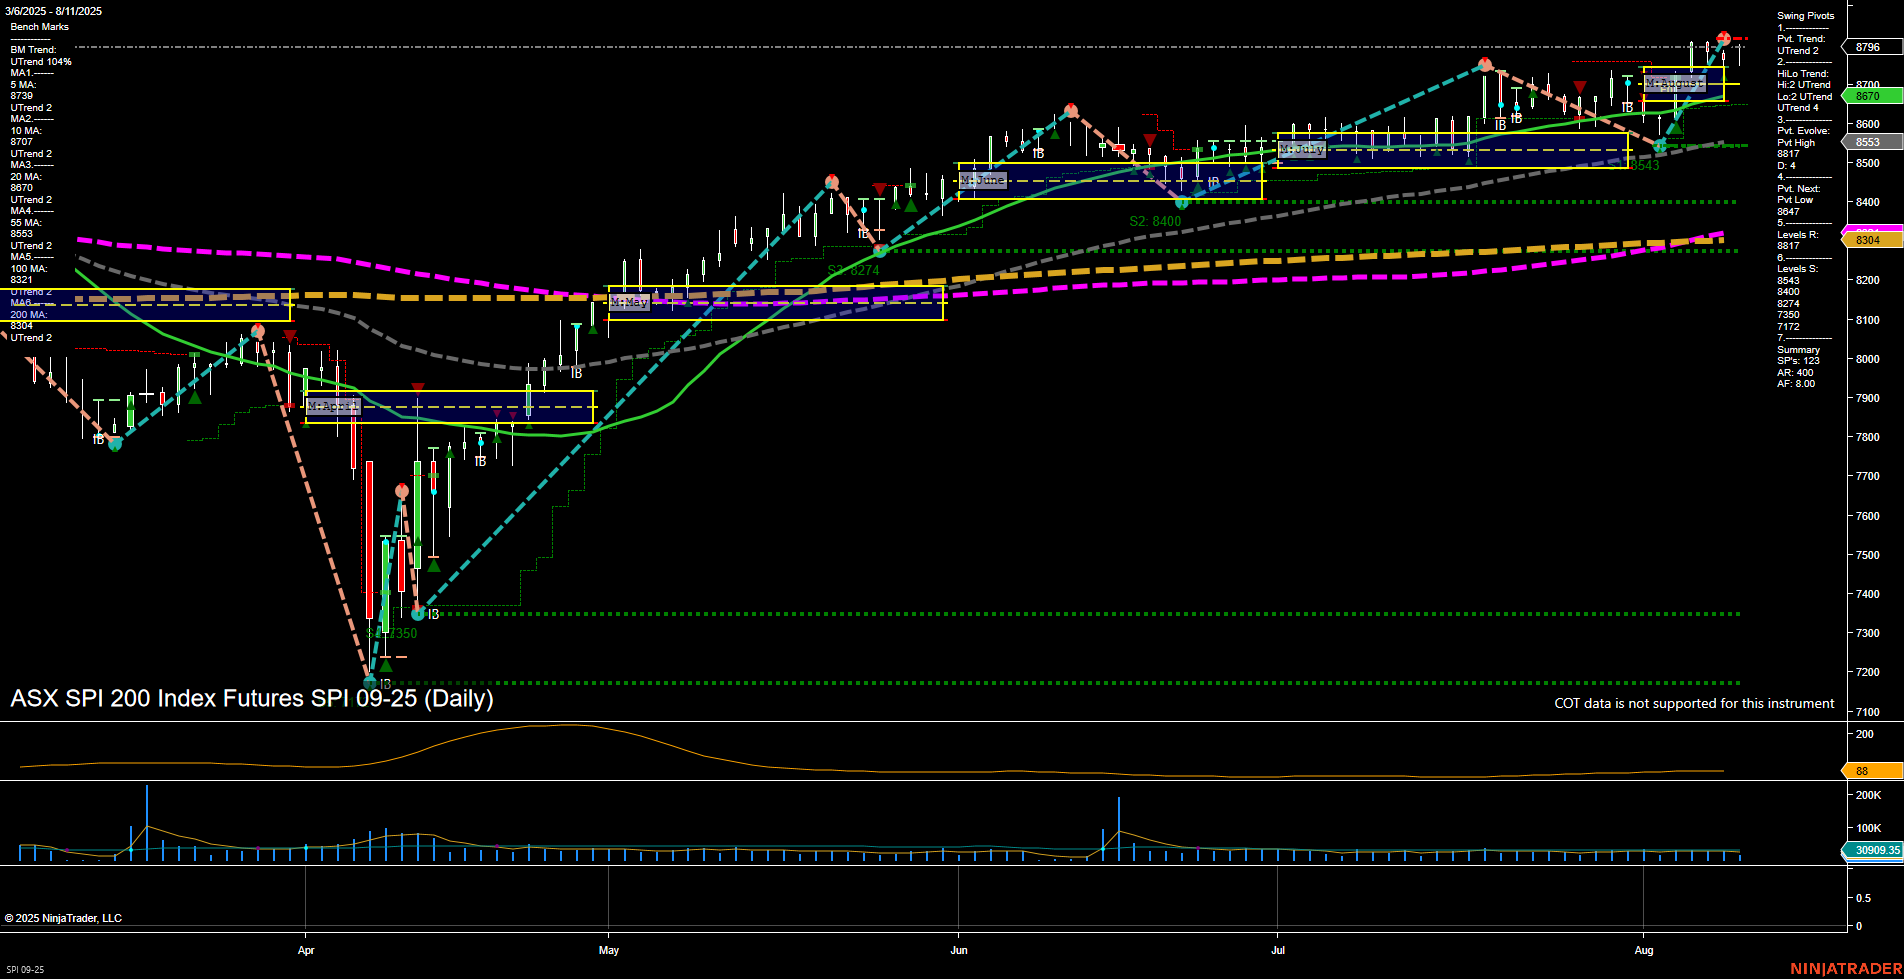
Task: Click the 30909.35 volume readout value
Action: click(1876, 850)
